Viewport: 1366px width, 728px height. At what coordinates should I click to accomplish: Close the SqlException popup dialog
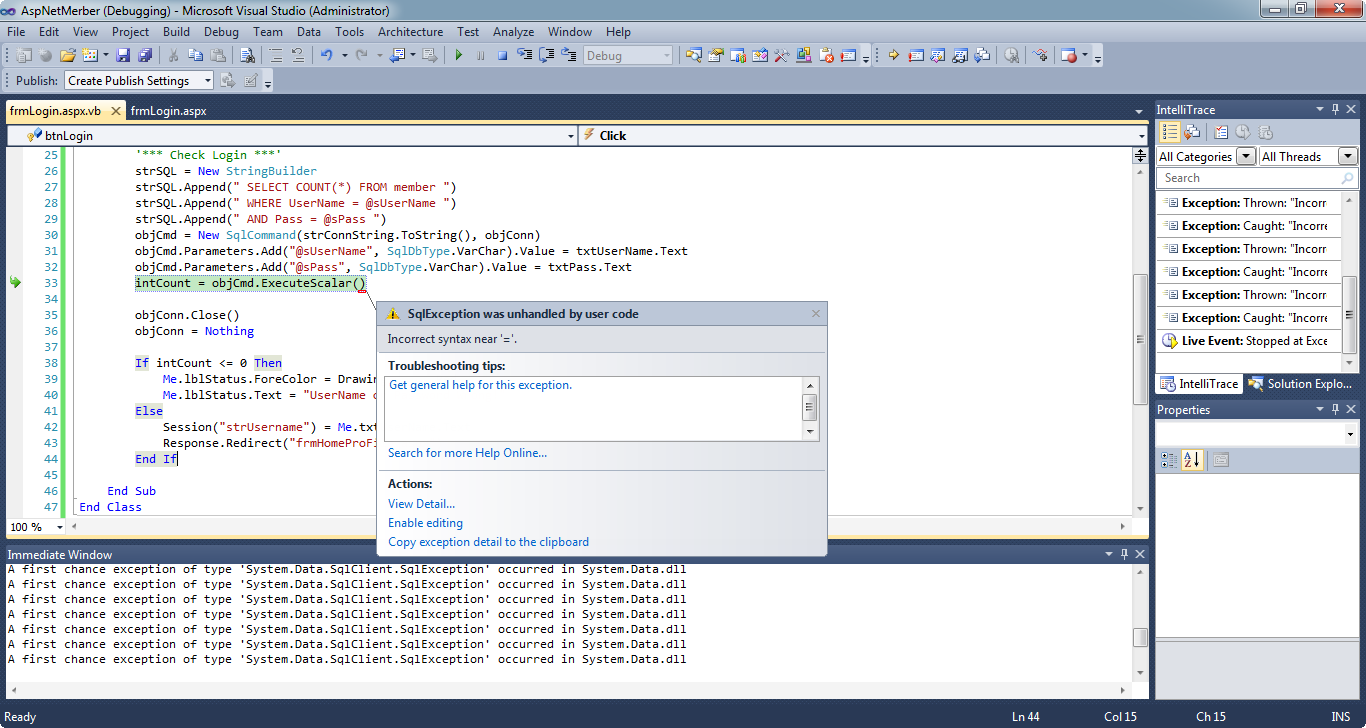point(815,313)
